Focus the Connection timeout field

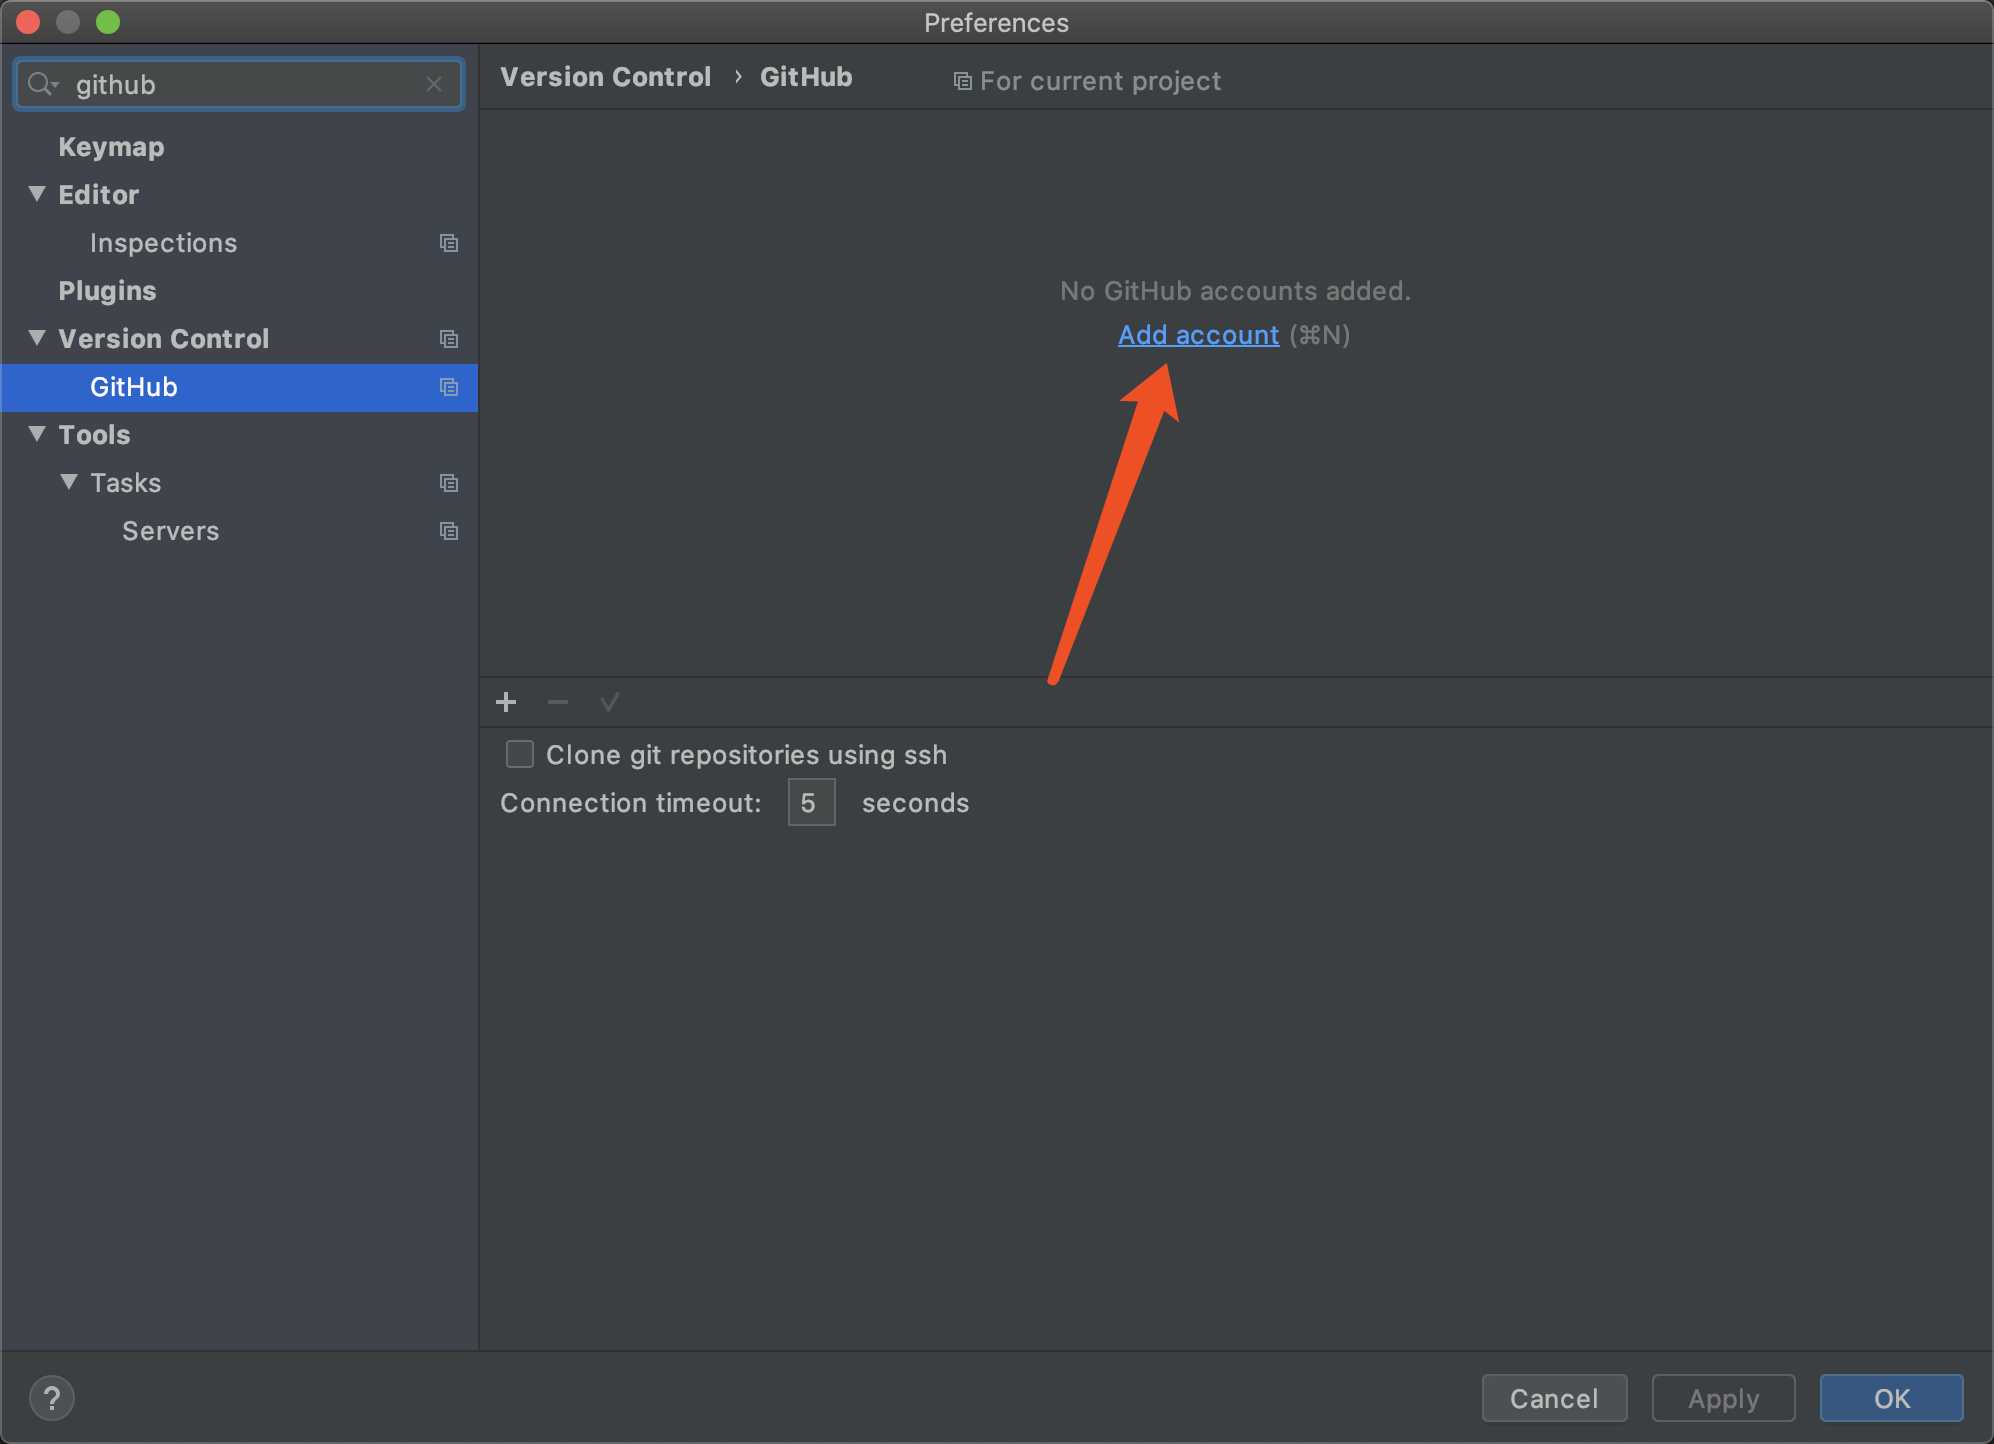pyautogui.click(x=811, y=802)
